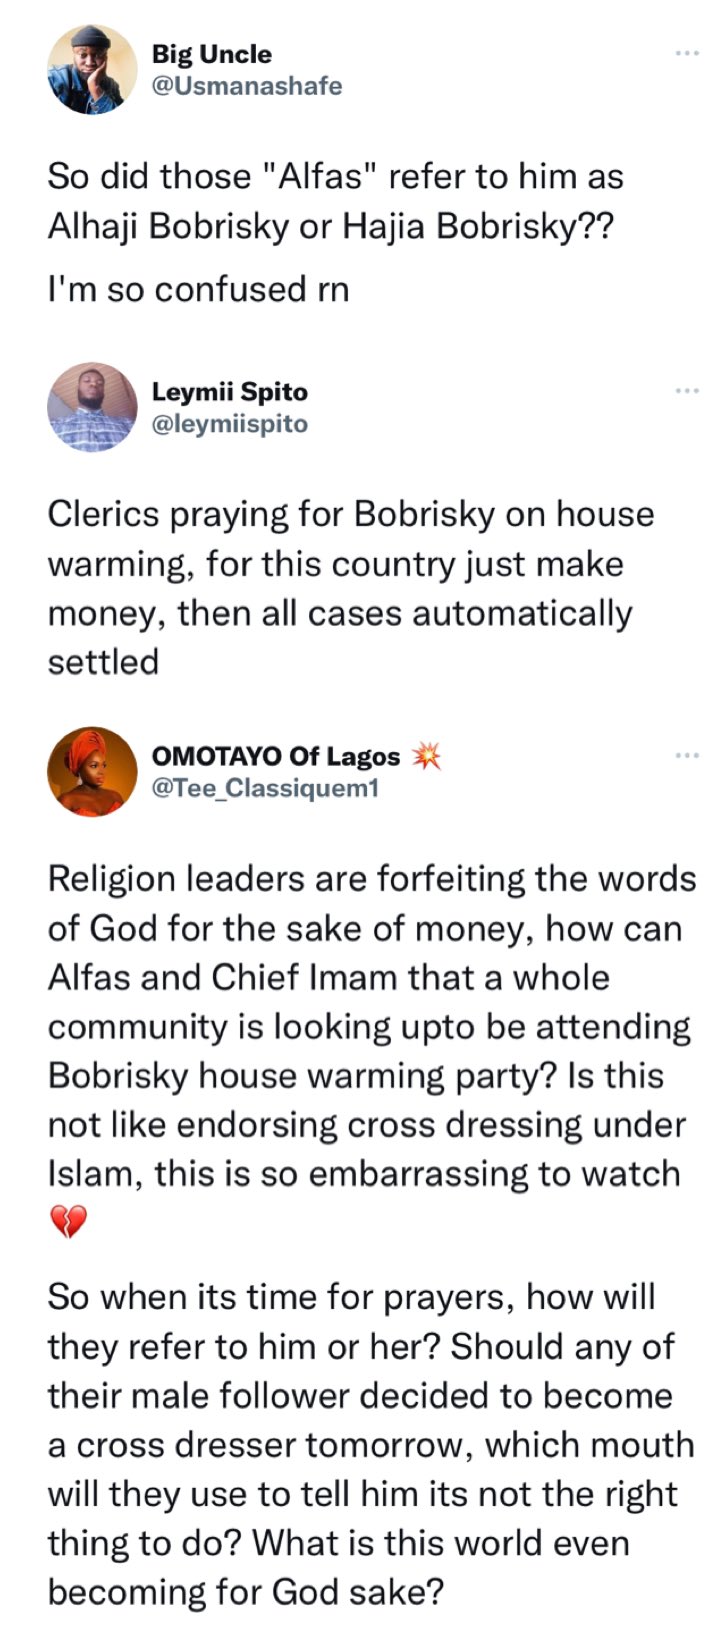The width and height of the screenshot is (725, 1648).
Task: Click Big Uncle's profile picture
Action: [92, 70]
